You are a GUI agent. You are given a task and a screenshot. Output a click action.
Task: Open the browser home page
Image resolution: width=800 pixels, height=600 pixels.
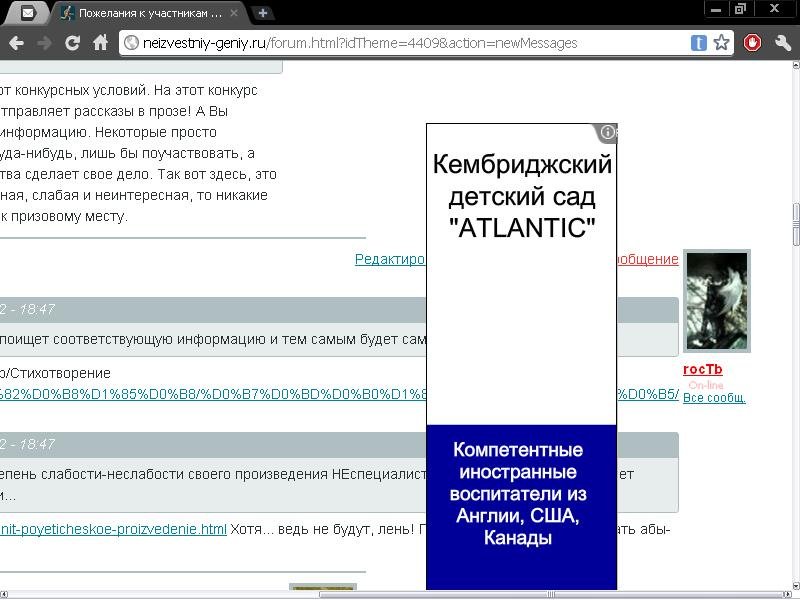101,42
